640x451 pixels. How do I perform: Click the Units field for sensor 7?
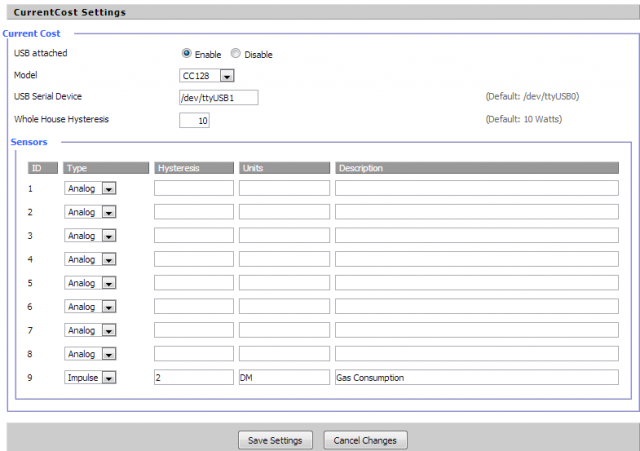tap(284, 330)
